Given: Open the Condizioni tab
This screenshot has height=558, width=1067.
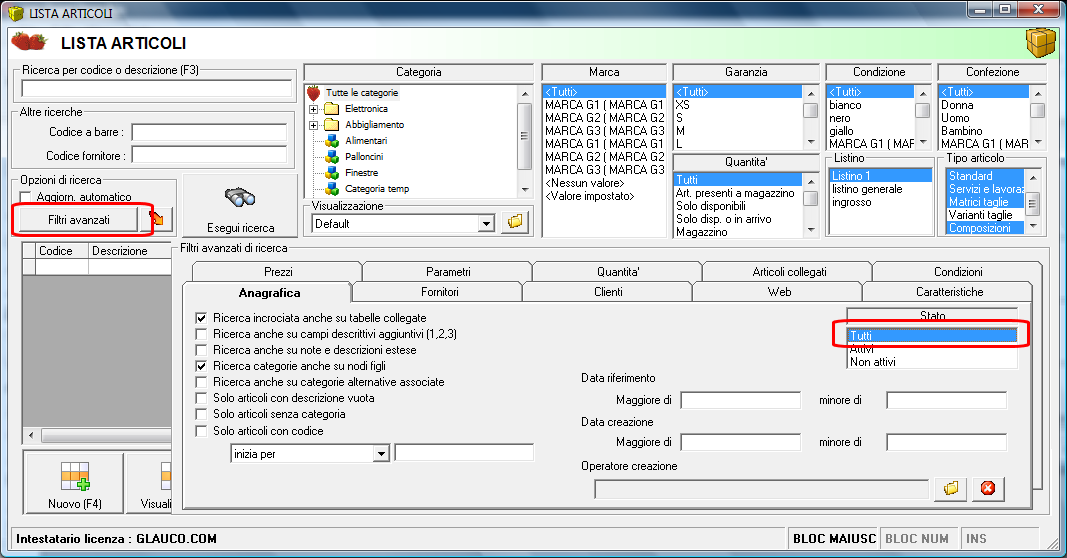Looking at the screenshot, I should (x=957, y=272).
